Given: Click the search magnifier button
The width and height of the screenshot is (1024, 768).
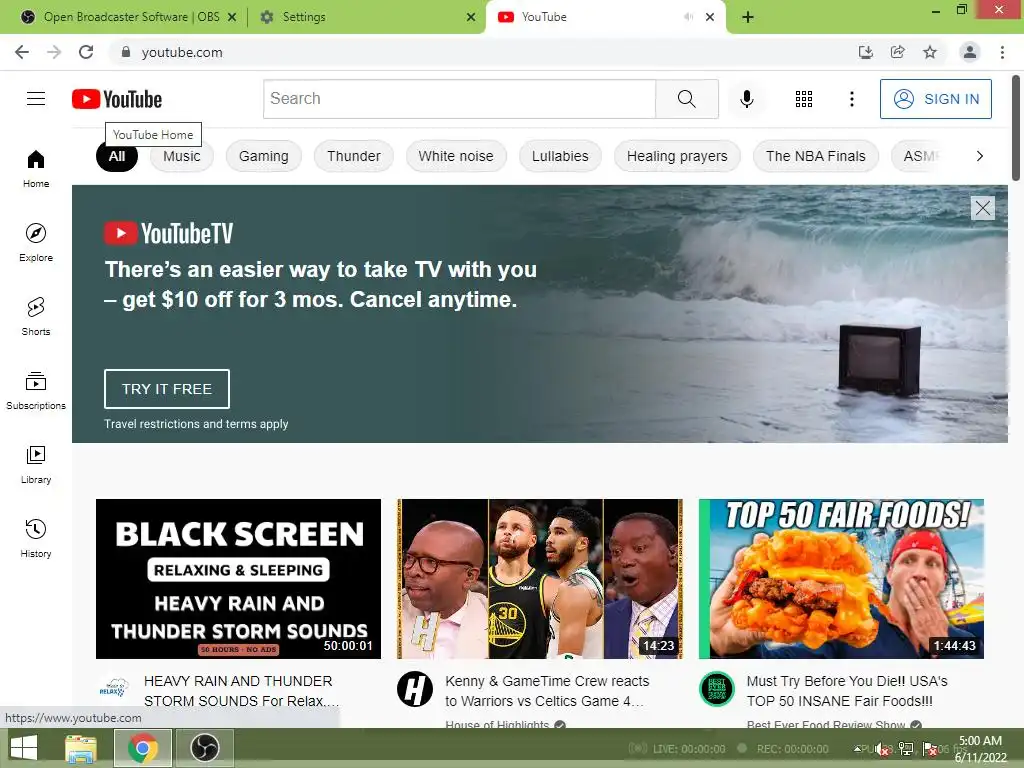Looking at the screenshot, I should click(686, 99).
